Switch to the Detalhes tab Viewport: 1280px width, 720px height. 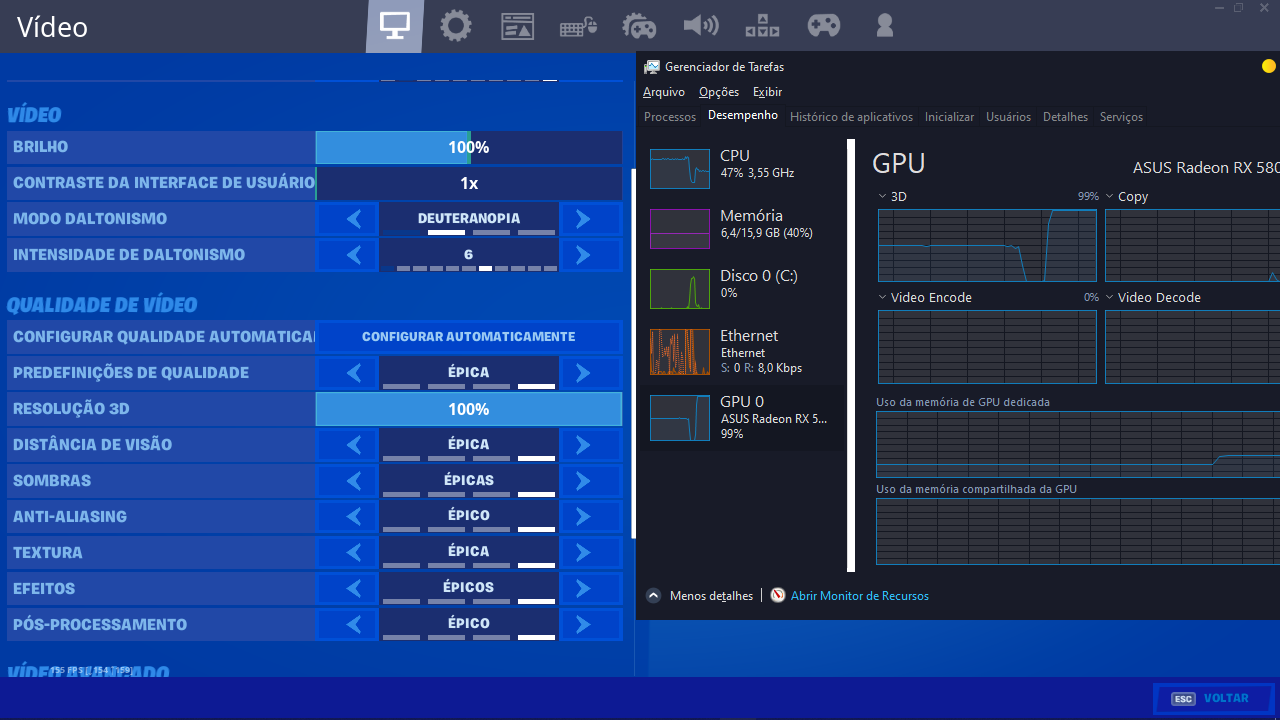tap(1065, 117)
